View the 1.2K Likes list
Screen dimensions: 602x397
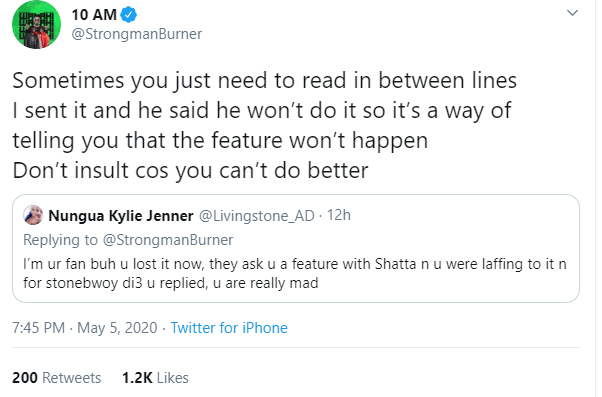click(155, 378)
